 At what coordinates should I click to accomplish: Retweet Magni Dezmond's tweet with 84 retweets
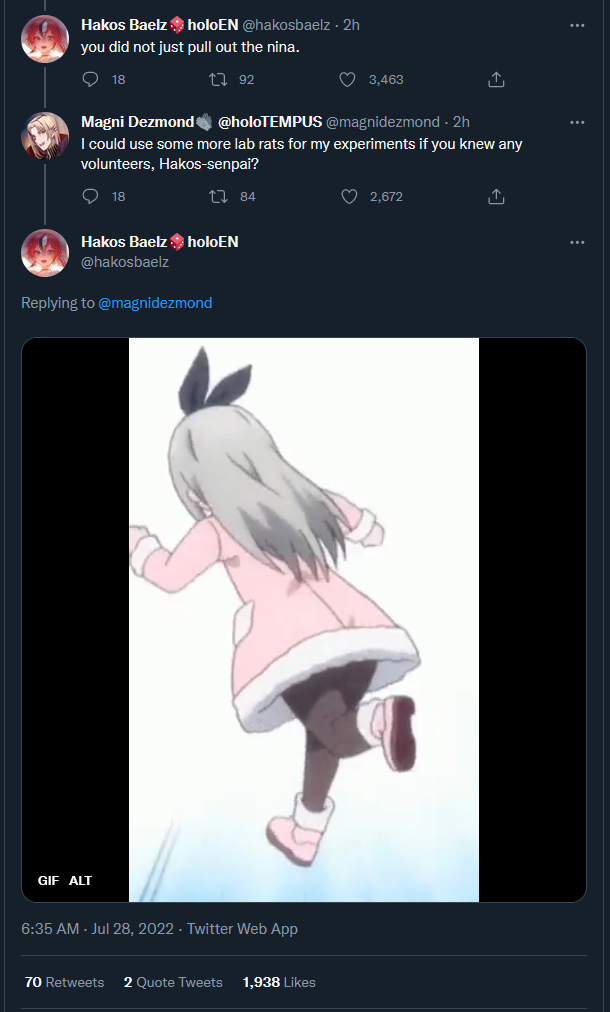[218, 196]
